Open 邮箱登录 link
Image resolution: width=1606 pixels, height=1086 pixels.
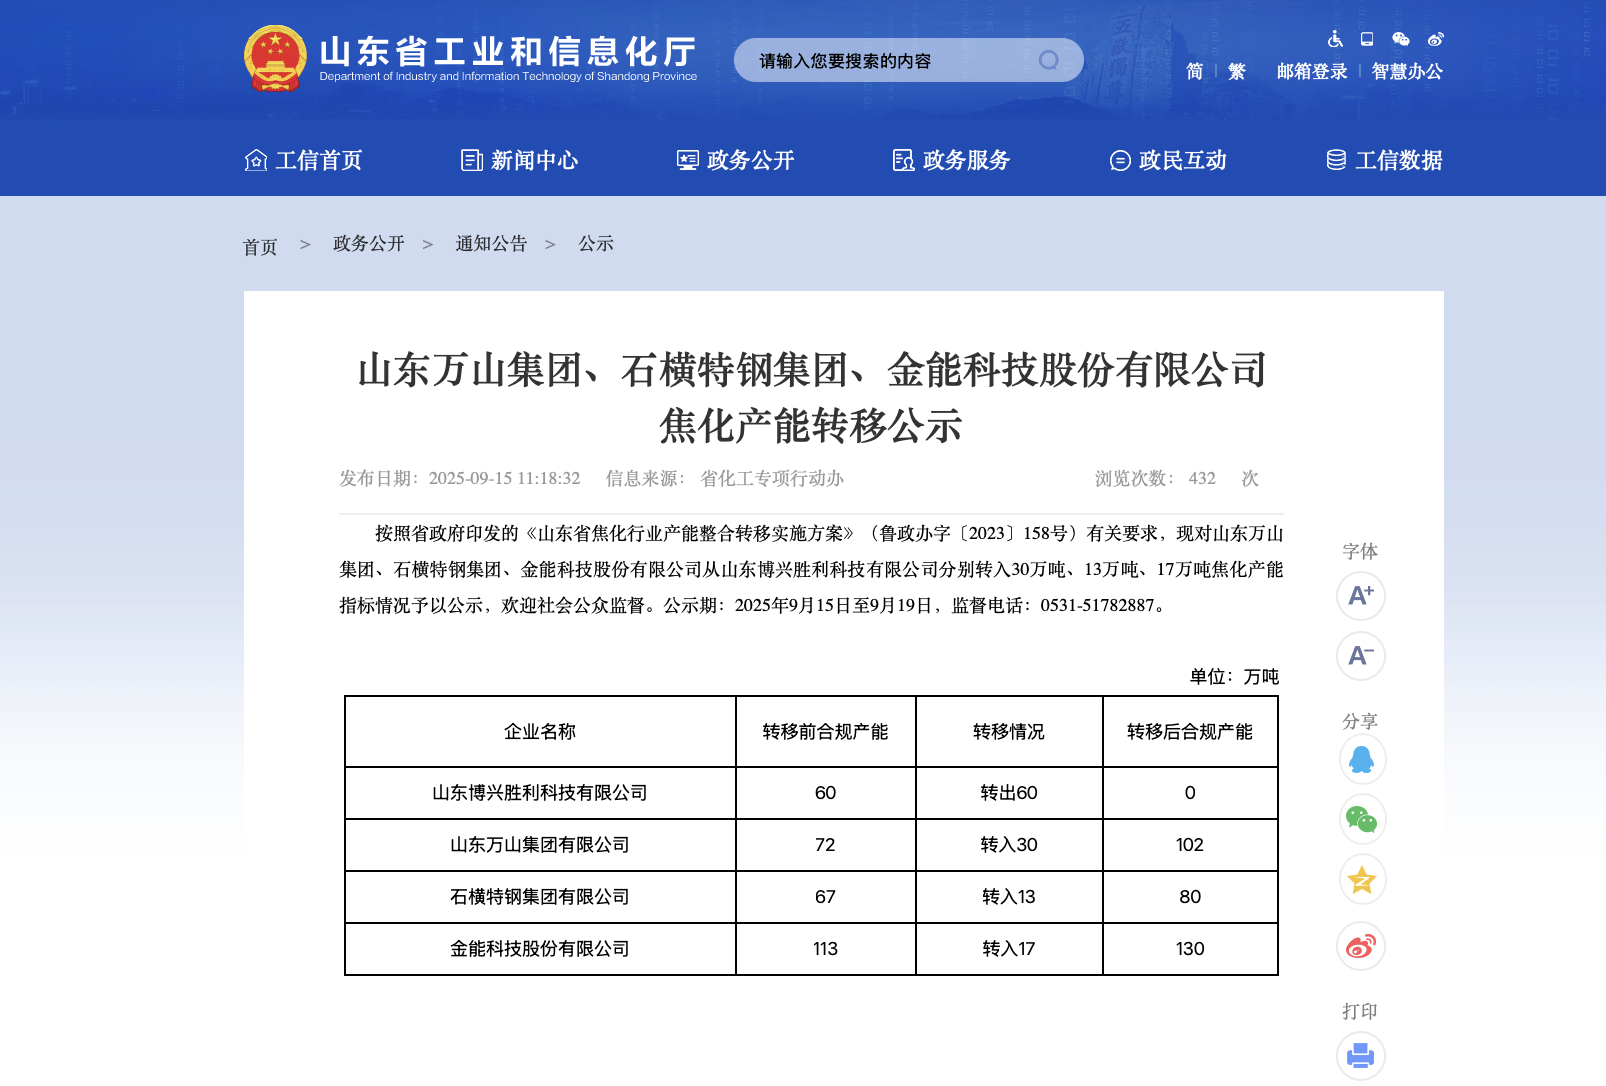(1312, 71)
